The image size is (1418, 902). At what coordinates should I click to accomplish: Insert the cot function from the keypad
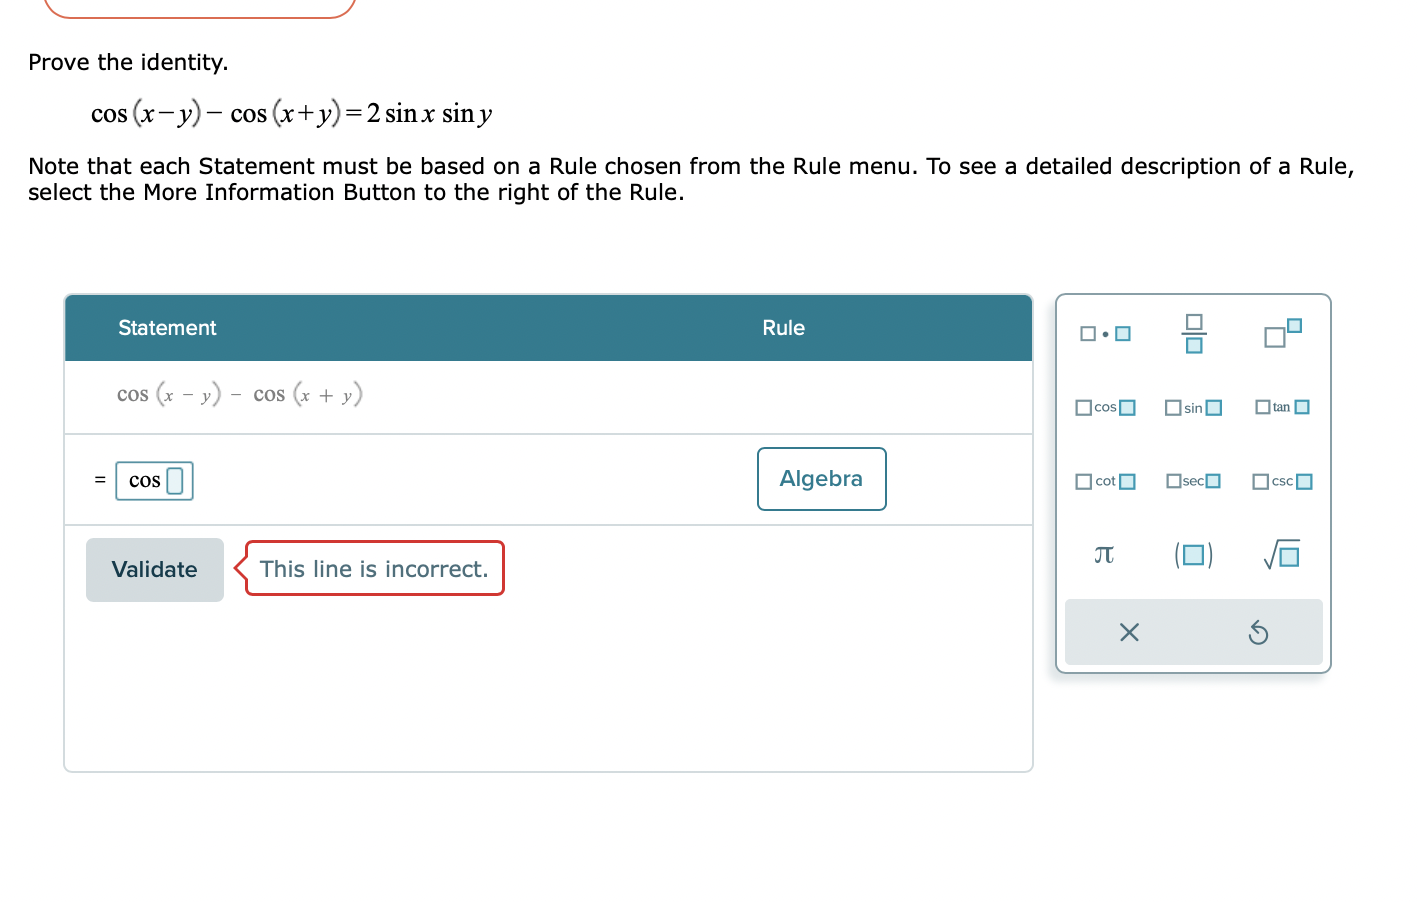(x=1104, y=481)
